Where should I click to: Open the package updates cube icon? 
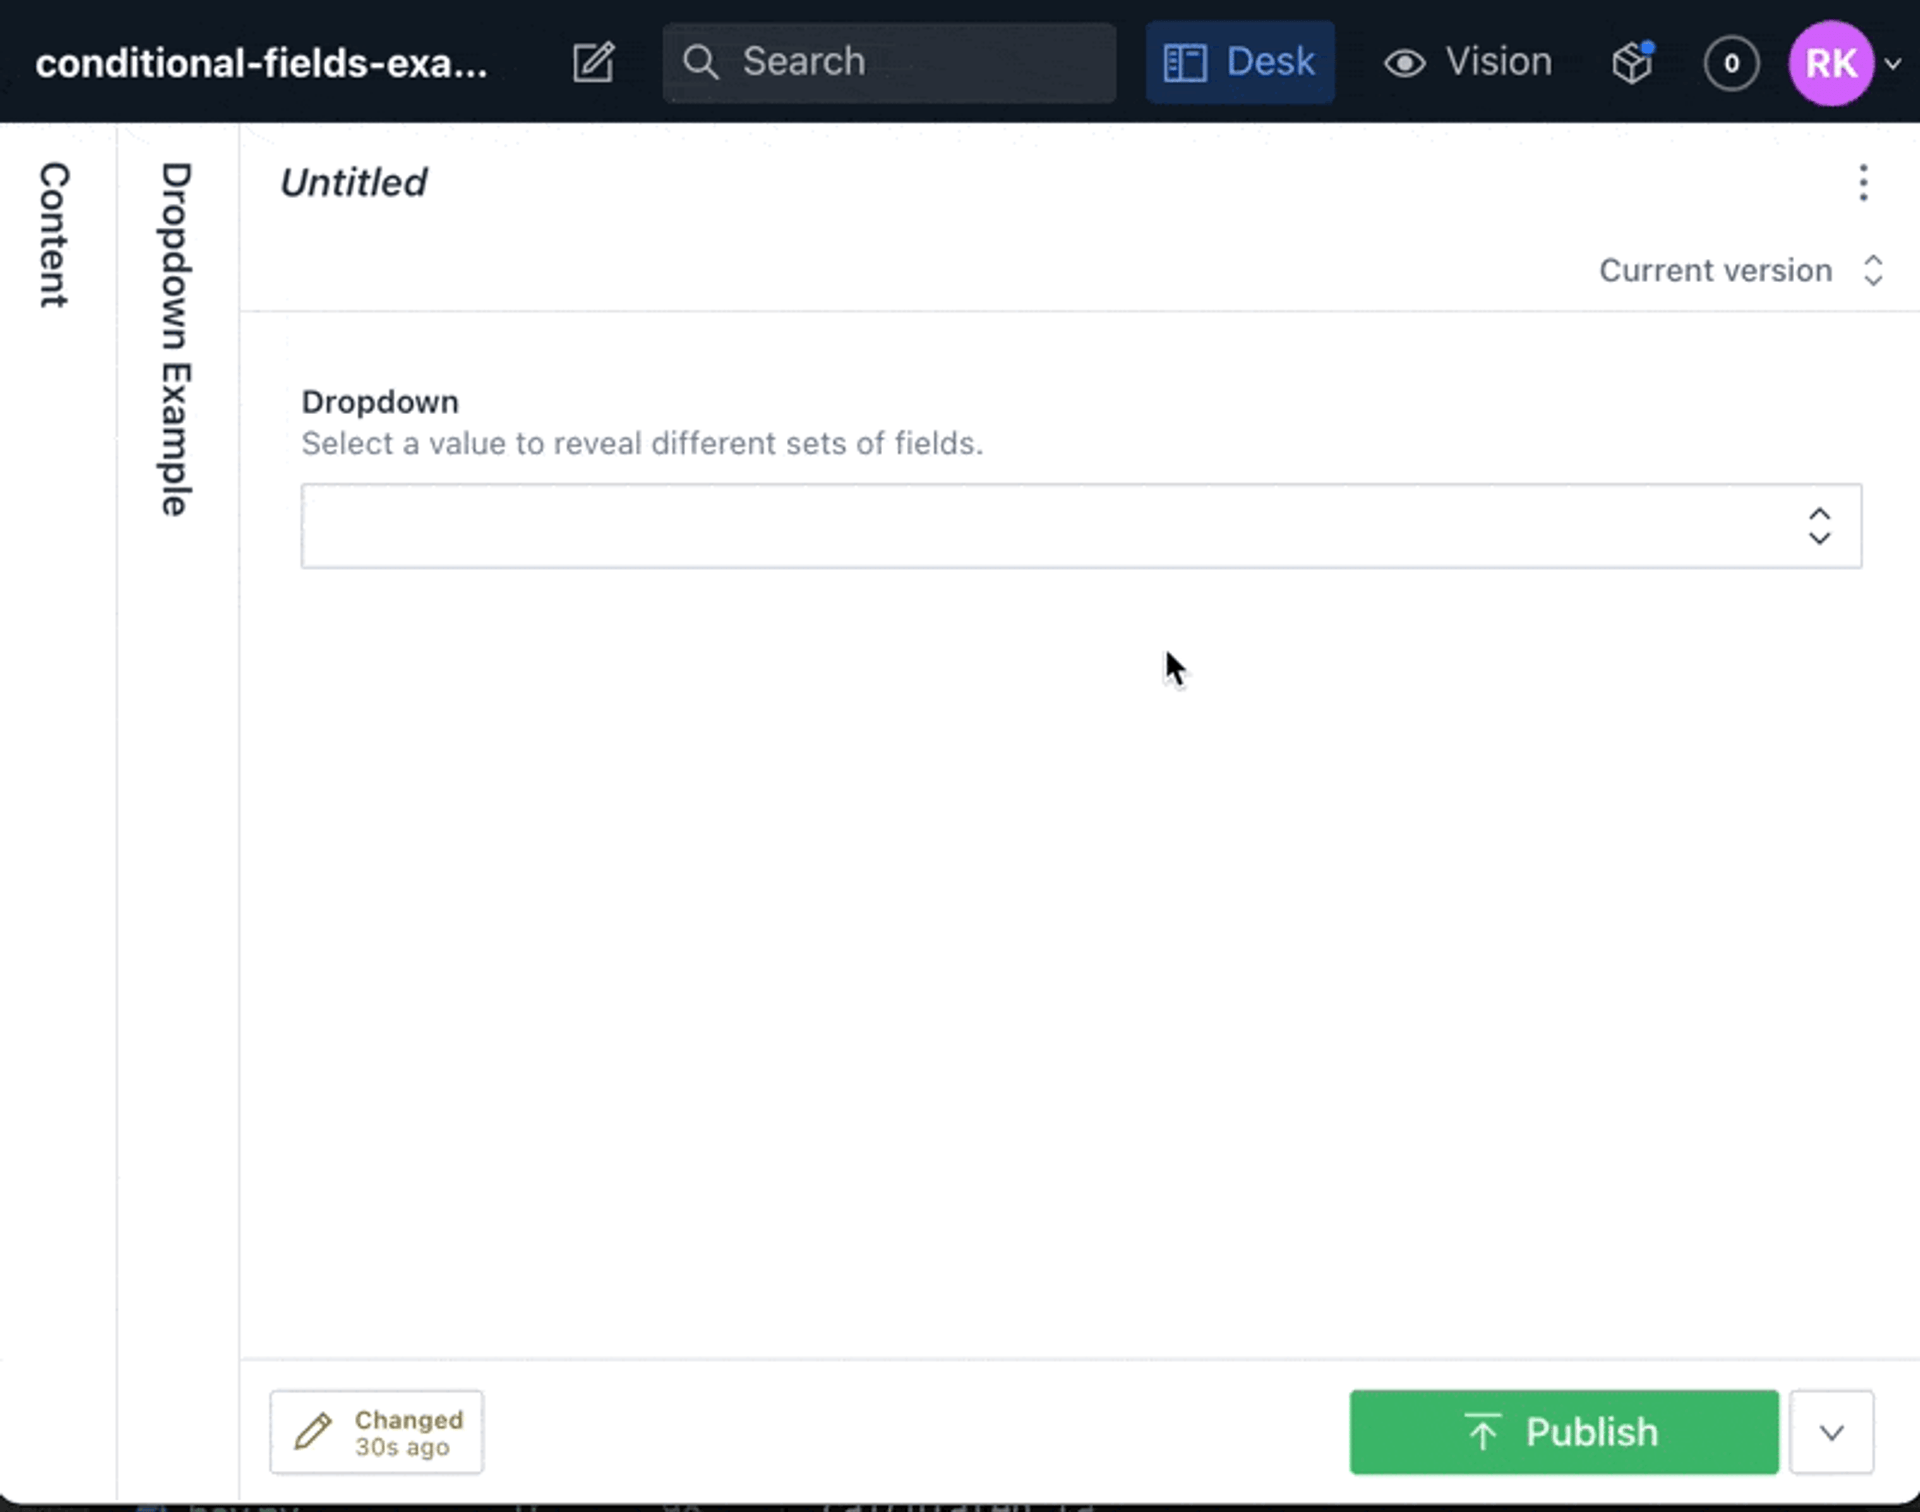(x=1631, y=63)
